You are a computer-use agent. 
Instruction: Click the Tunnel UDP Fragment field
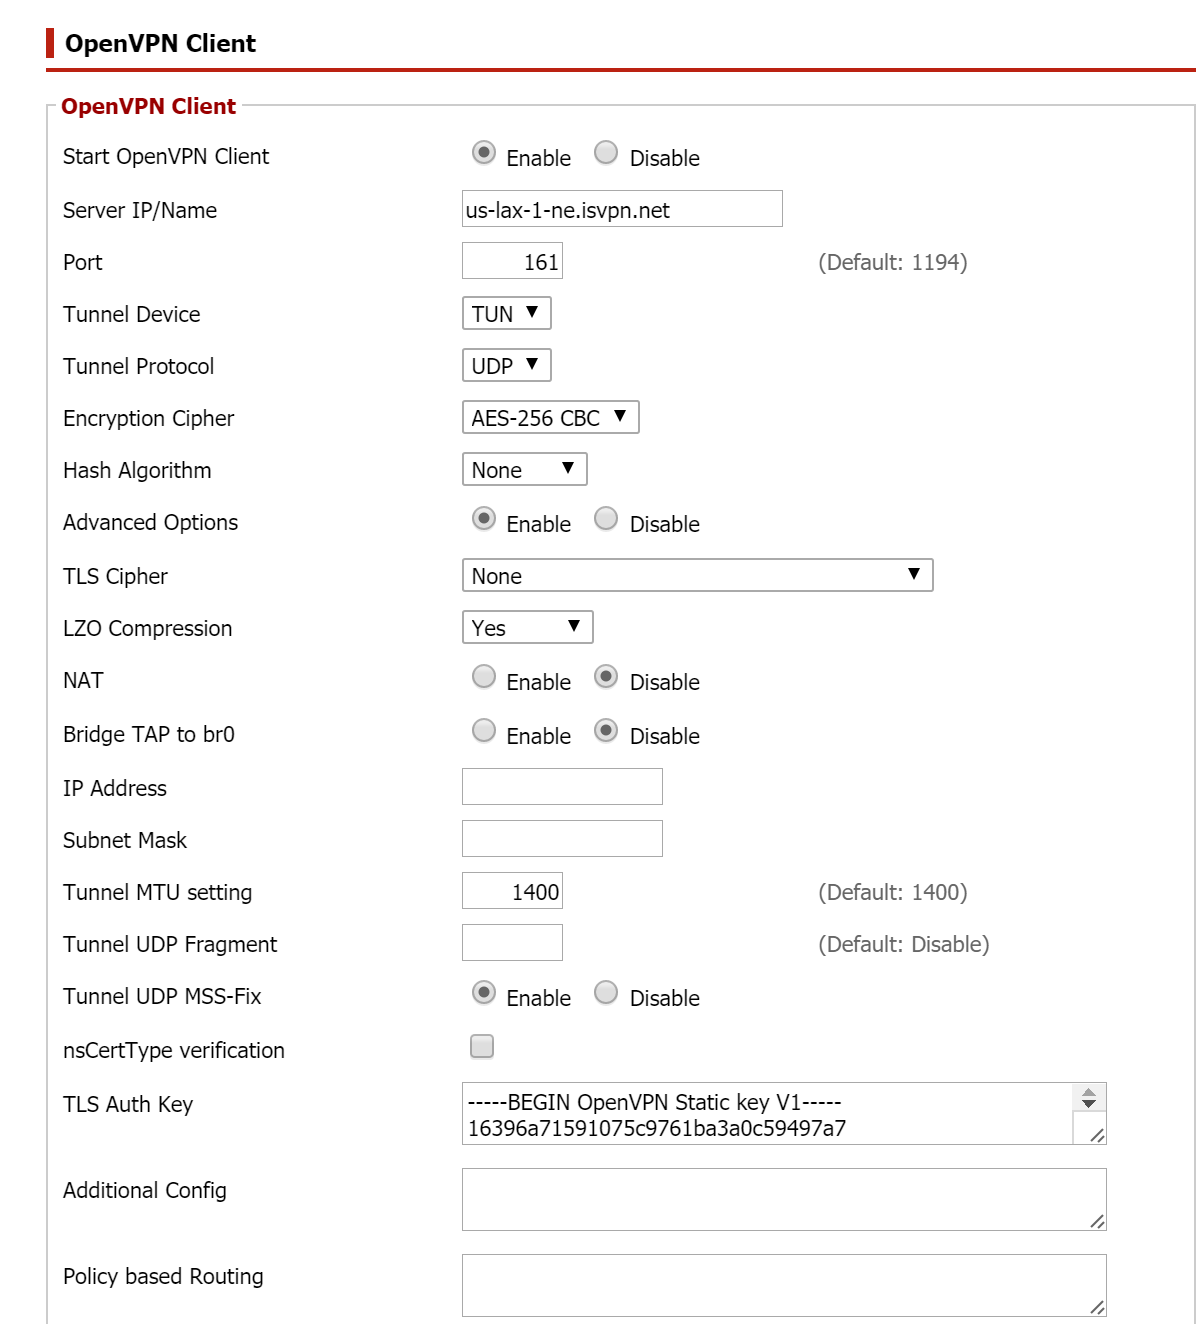click(x=512, y=943)
